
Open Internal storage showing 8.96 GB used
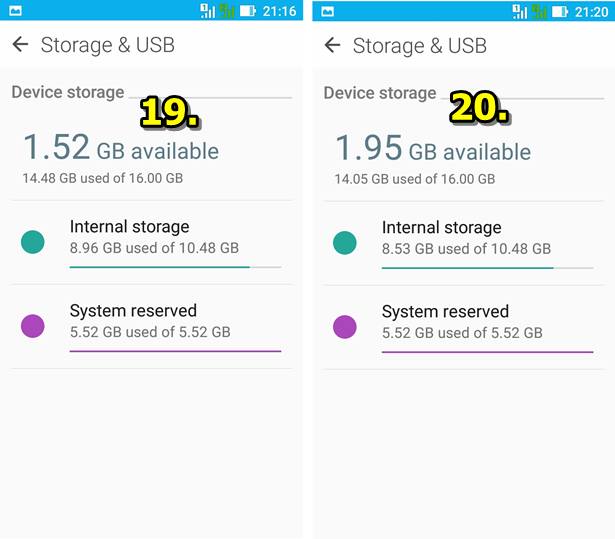[151, 242]
